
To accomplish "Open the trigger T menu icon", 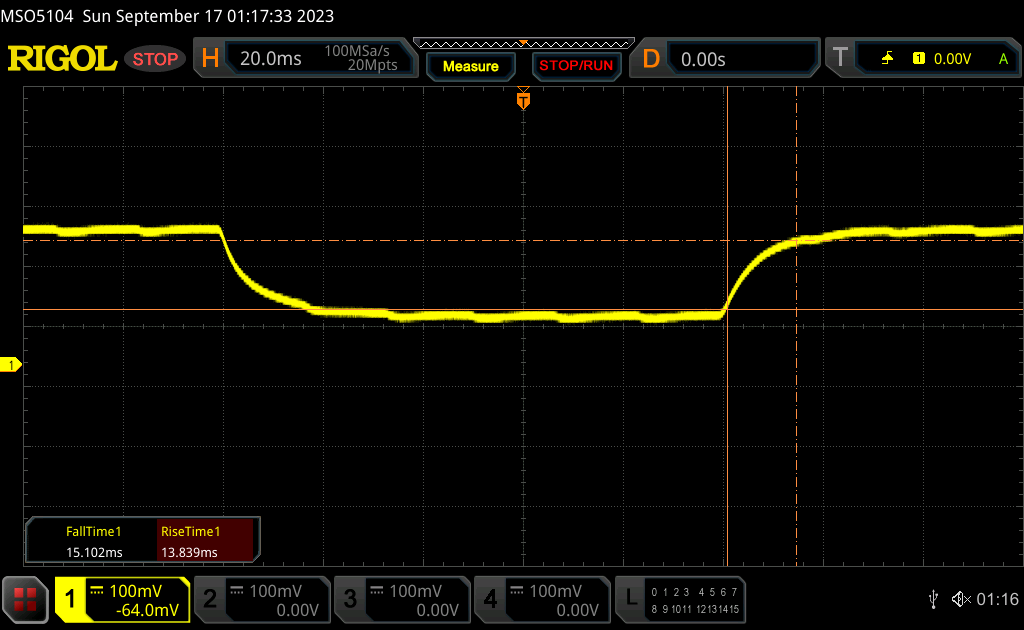I will pos(840,58).
